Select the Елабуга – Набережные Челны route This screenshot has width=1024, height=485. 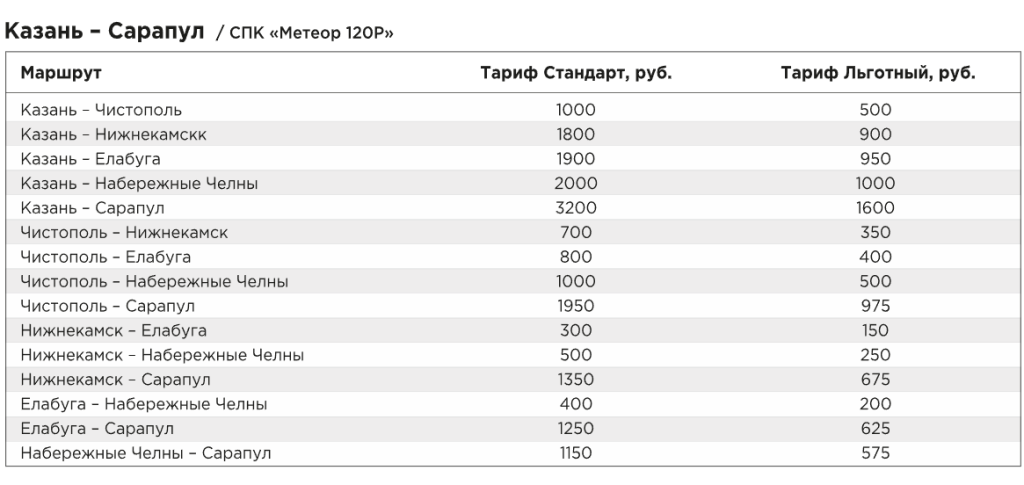pos(144,404)
